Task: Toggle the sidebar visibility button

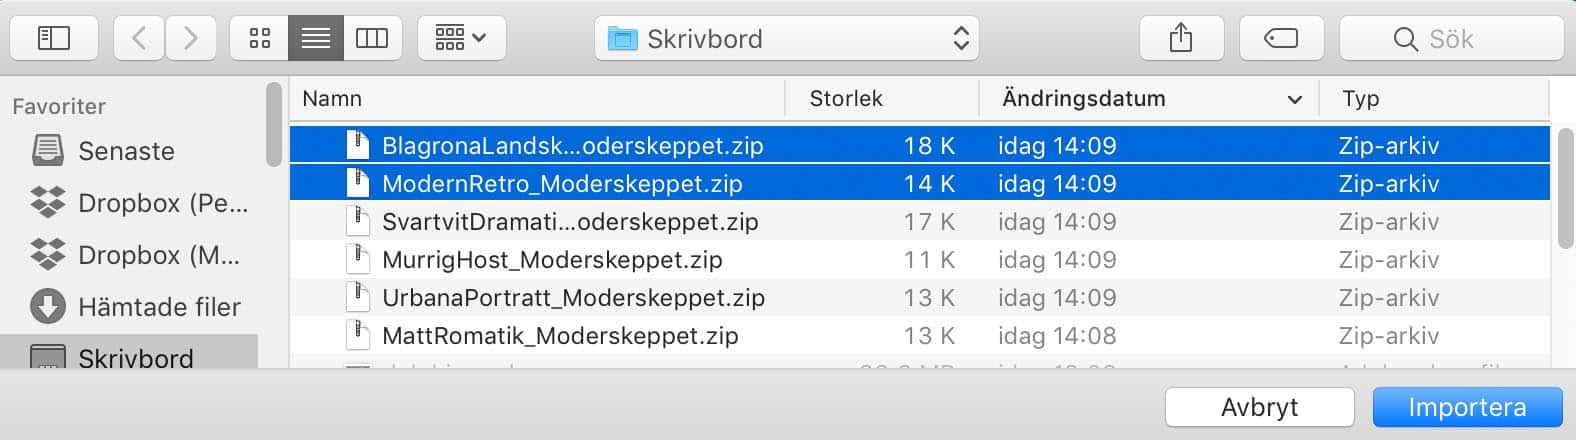Action: pyautogui.click(x=54, y=39)
